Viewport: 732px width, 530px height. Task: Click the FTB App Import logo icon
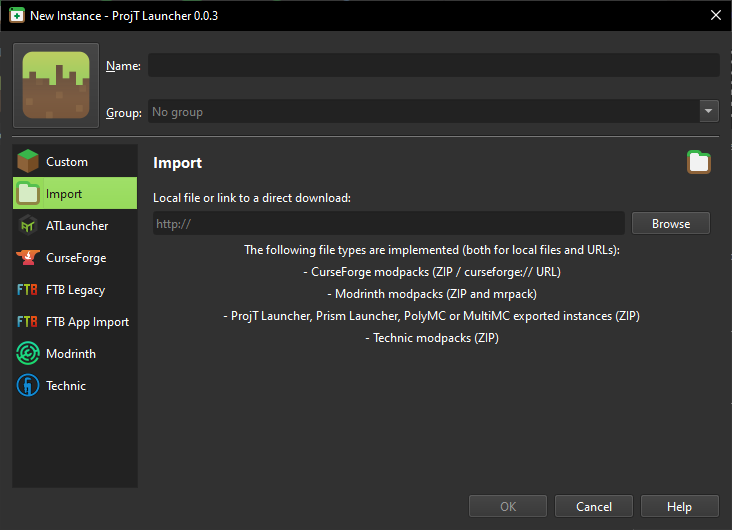[27, 322]
